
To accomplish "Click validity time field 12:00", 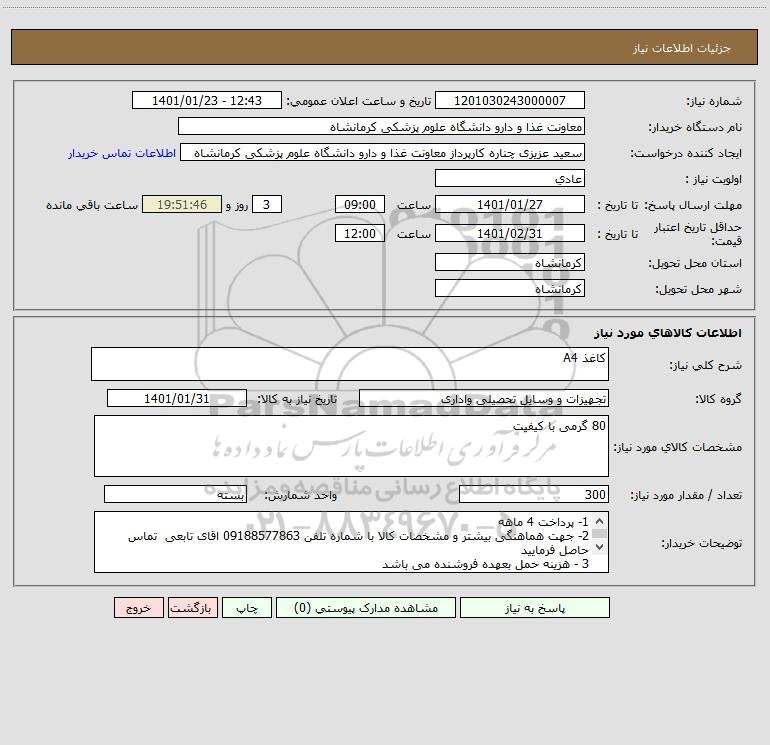I will (359, 233).
